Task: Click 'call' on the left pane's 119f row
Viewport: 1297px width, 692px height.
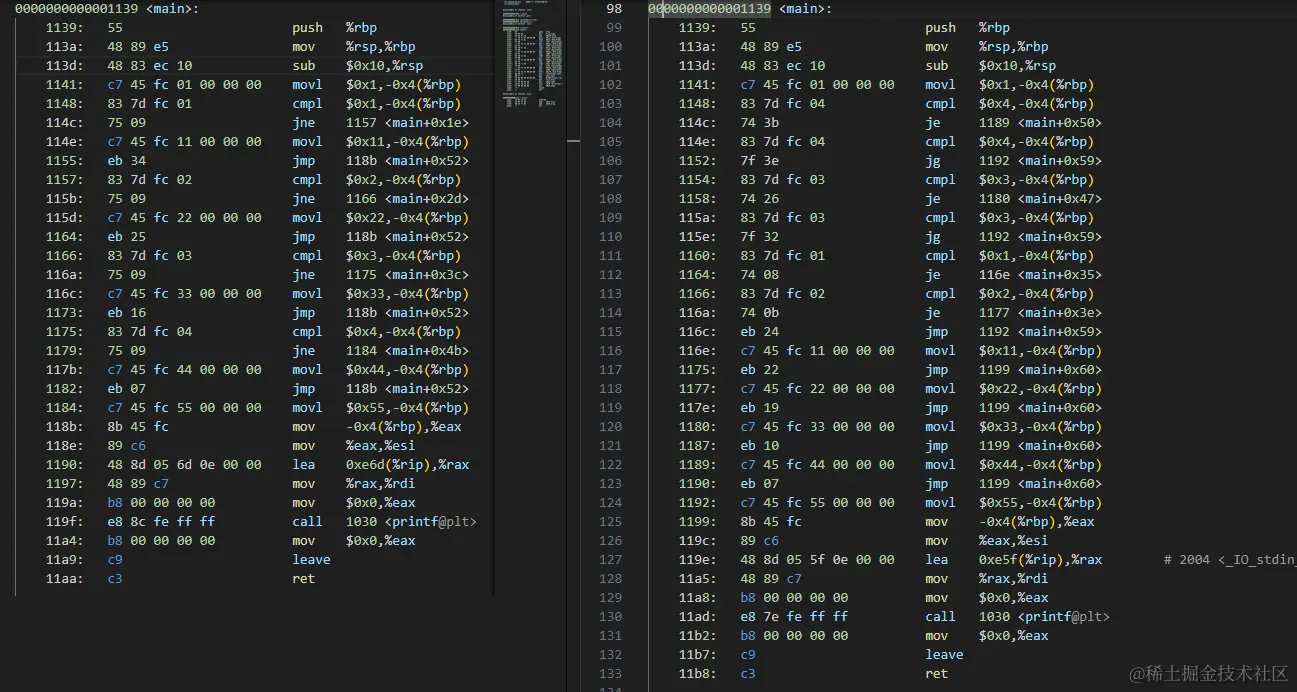Action: pos(308,522)
